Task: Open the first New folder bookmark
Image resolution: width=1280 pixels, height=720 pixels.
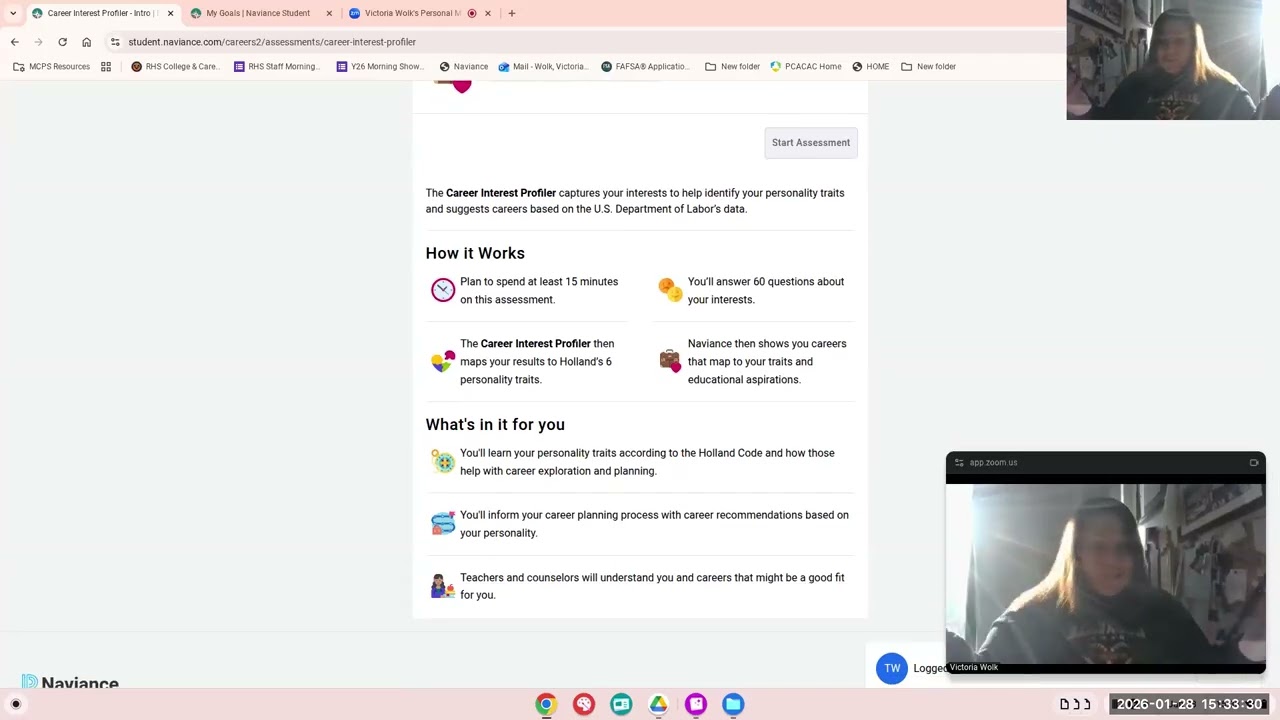Action: [732, 66]
